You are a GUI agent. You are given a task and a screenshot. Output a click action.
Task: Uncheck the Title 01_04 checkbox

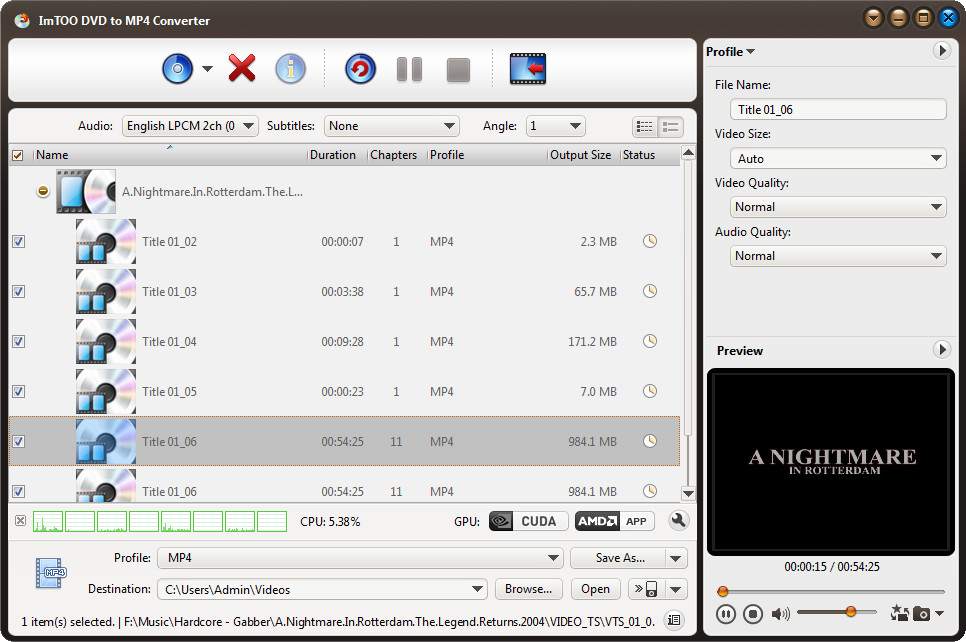[x=18, y=341]
